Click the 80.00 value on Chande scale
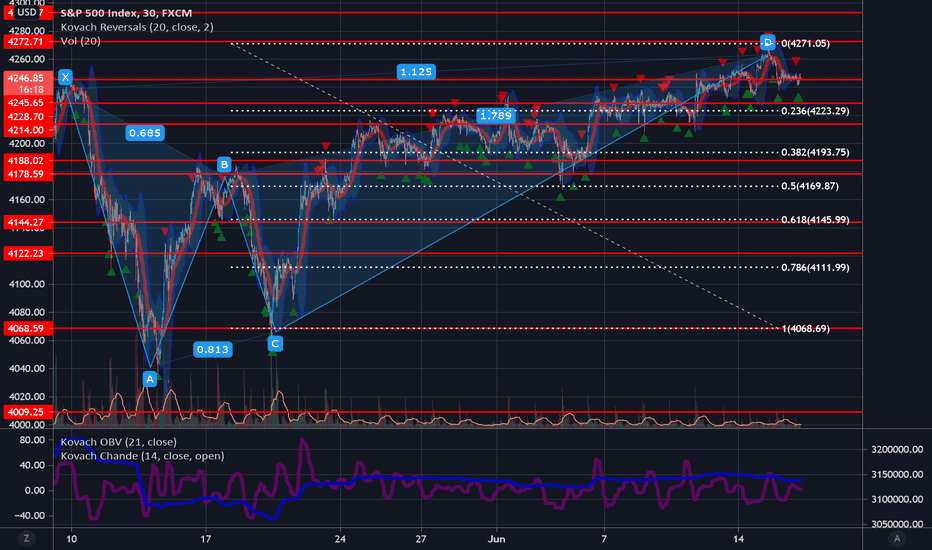Viewport: 932px width, 550px height. pos(32,440)
